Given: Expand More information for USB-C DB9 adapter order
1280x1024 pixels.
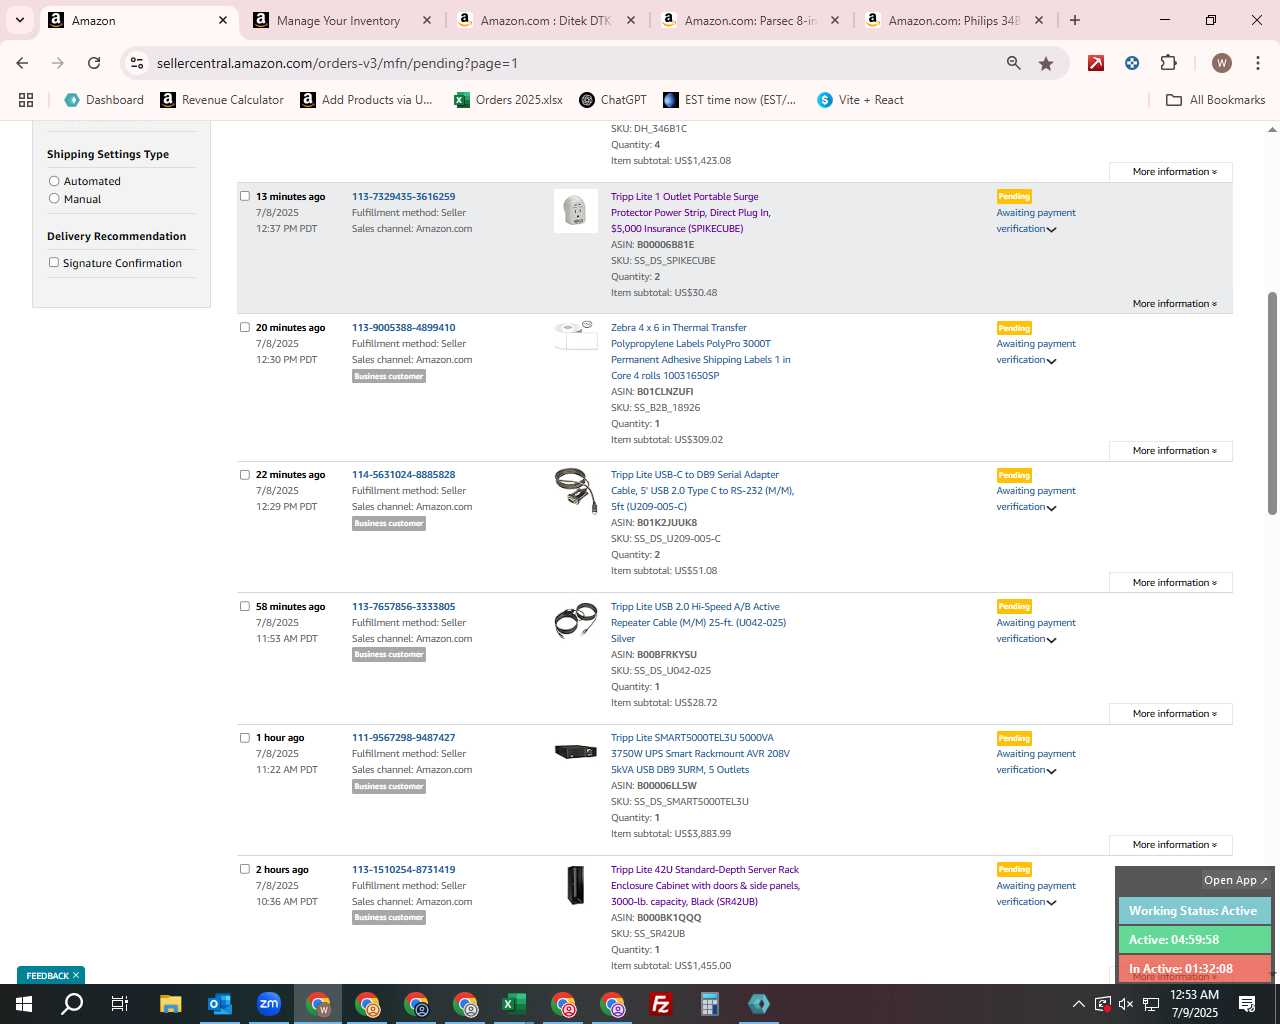Looking at the screenshot, I should (1171, 583).
